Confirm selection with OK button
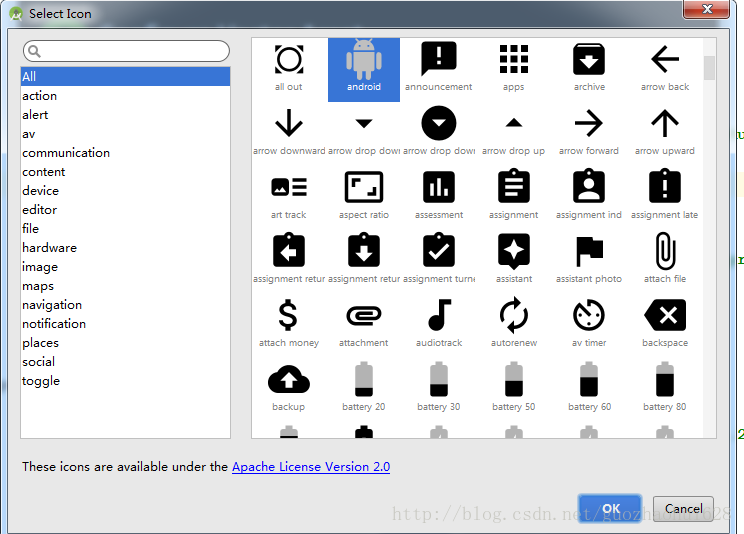The width and height of the screenshot is (744, 534). tap(610, 509)
